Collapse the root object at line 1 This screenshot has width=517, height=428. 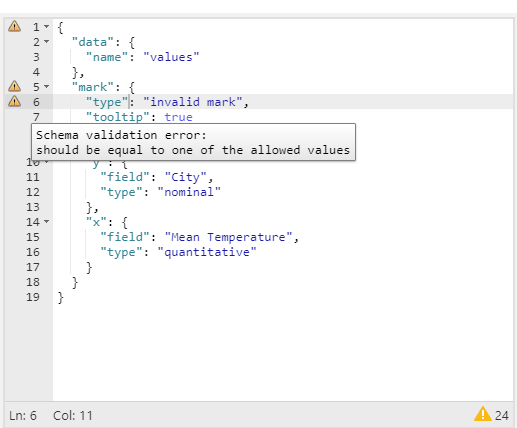[47, 26]
